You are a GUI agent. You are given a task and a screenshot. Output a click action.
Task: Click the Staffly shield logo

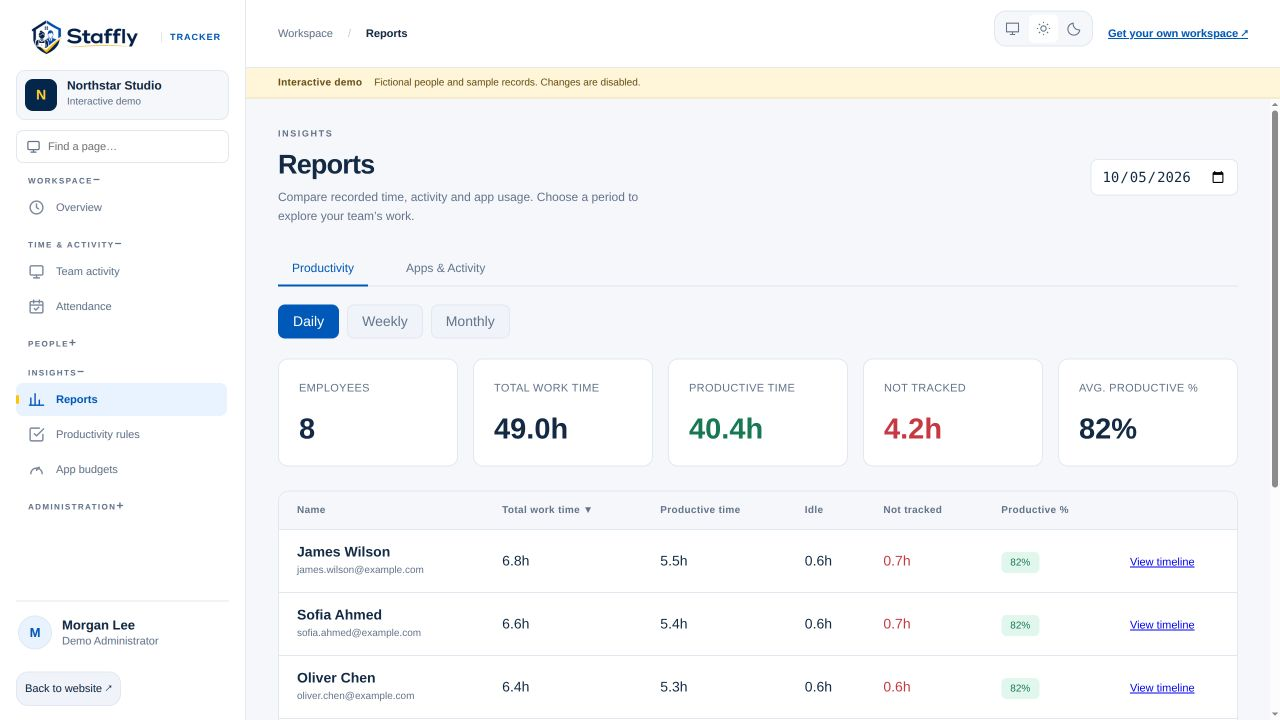click(x=46, y=37)
